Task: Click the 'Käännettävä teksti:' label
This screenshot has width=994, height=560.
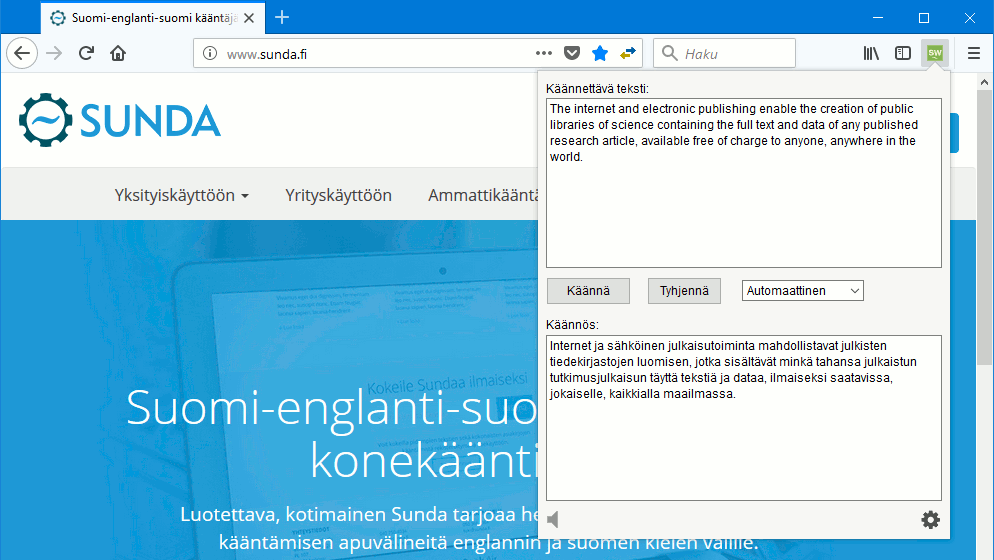Action: [x=597, y=89]
